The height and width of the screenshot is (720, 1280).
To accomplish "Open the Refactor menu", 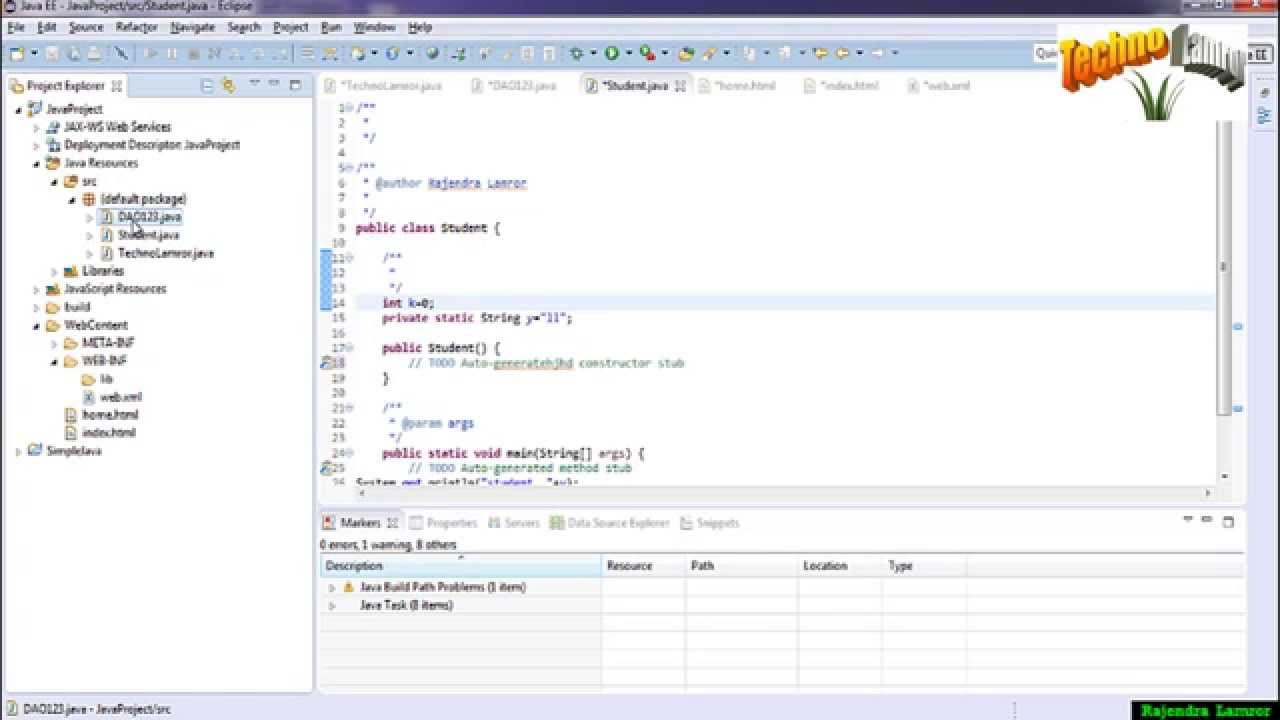I will point(137,27).
